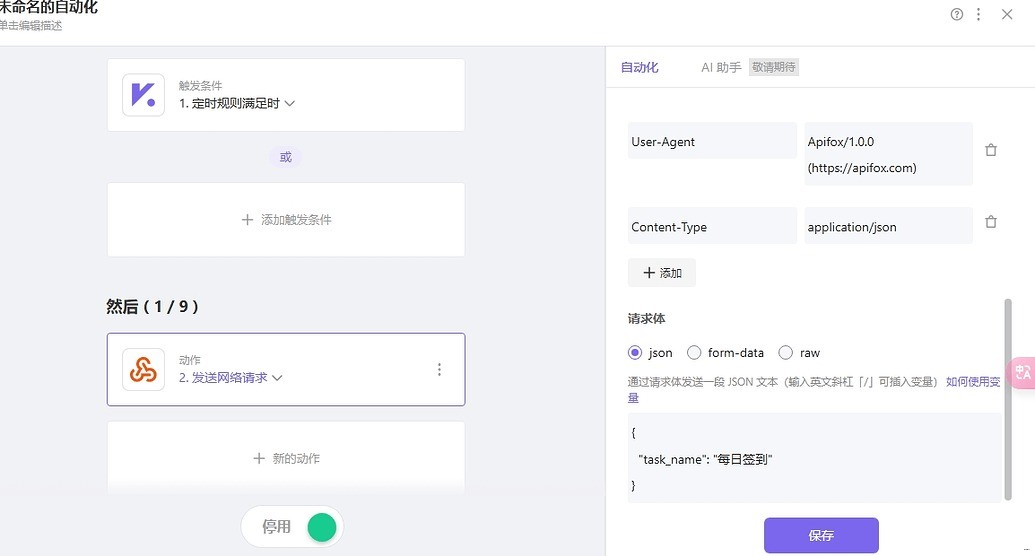Image resolution: width=1035 pixels, height=556 pixels.
Task: Select the raw request body option
Action: tap(785, 352)
